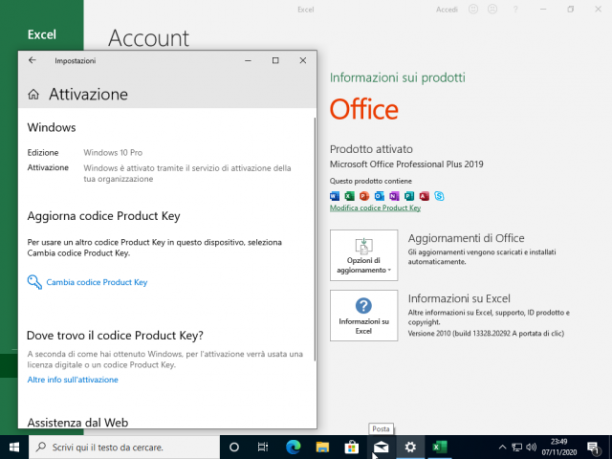Open Microsoft Store from the taskbar
Image resolution: width=612 pixels, height=459 pixels.
[x=352, y=447]
